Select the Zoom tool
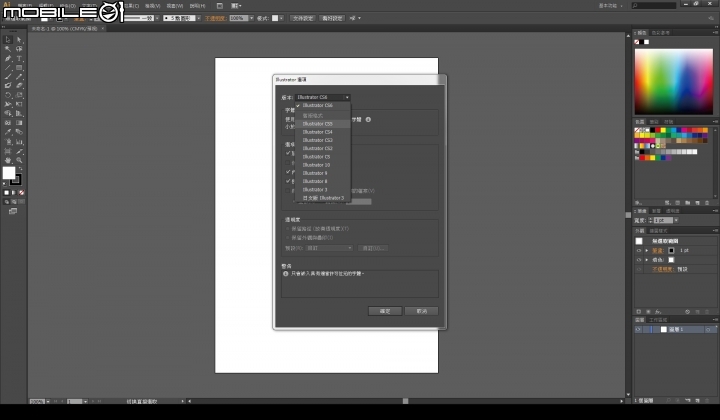This screenshot has height=420, width=720. pos(19,160)
